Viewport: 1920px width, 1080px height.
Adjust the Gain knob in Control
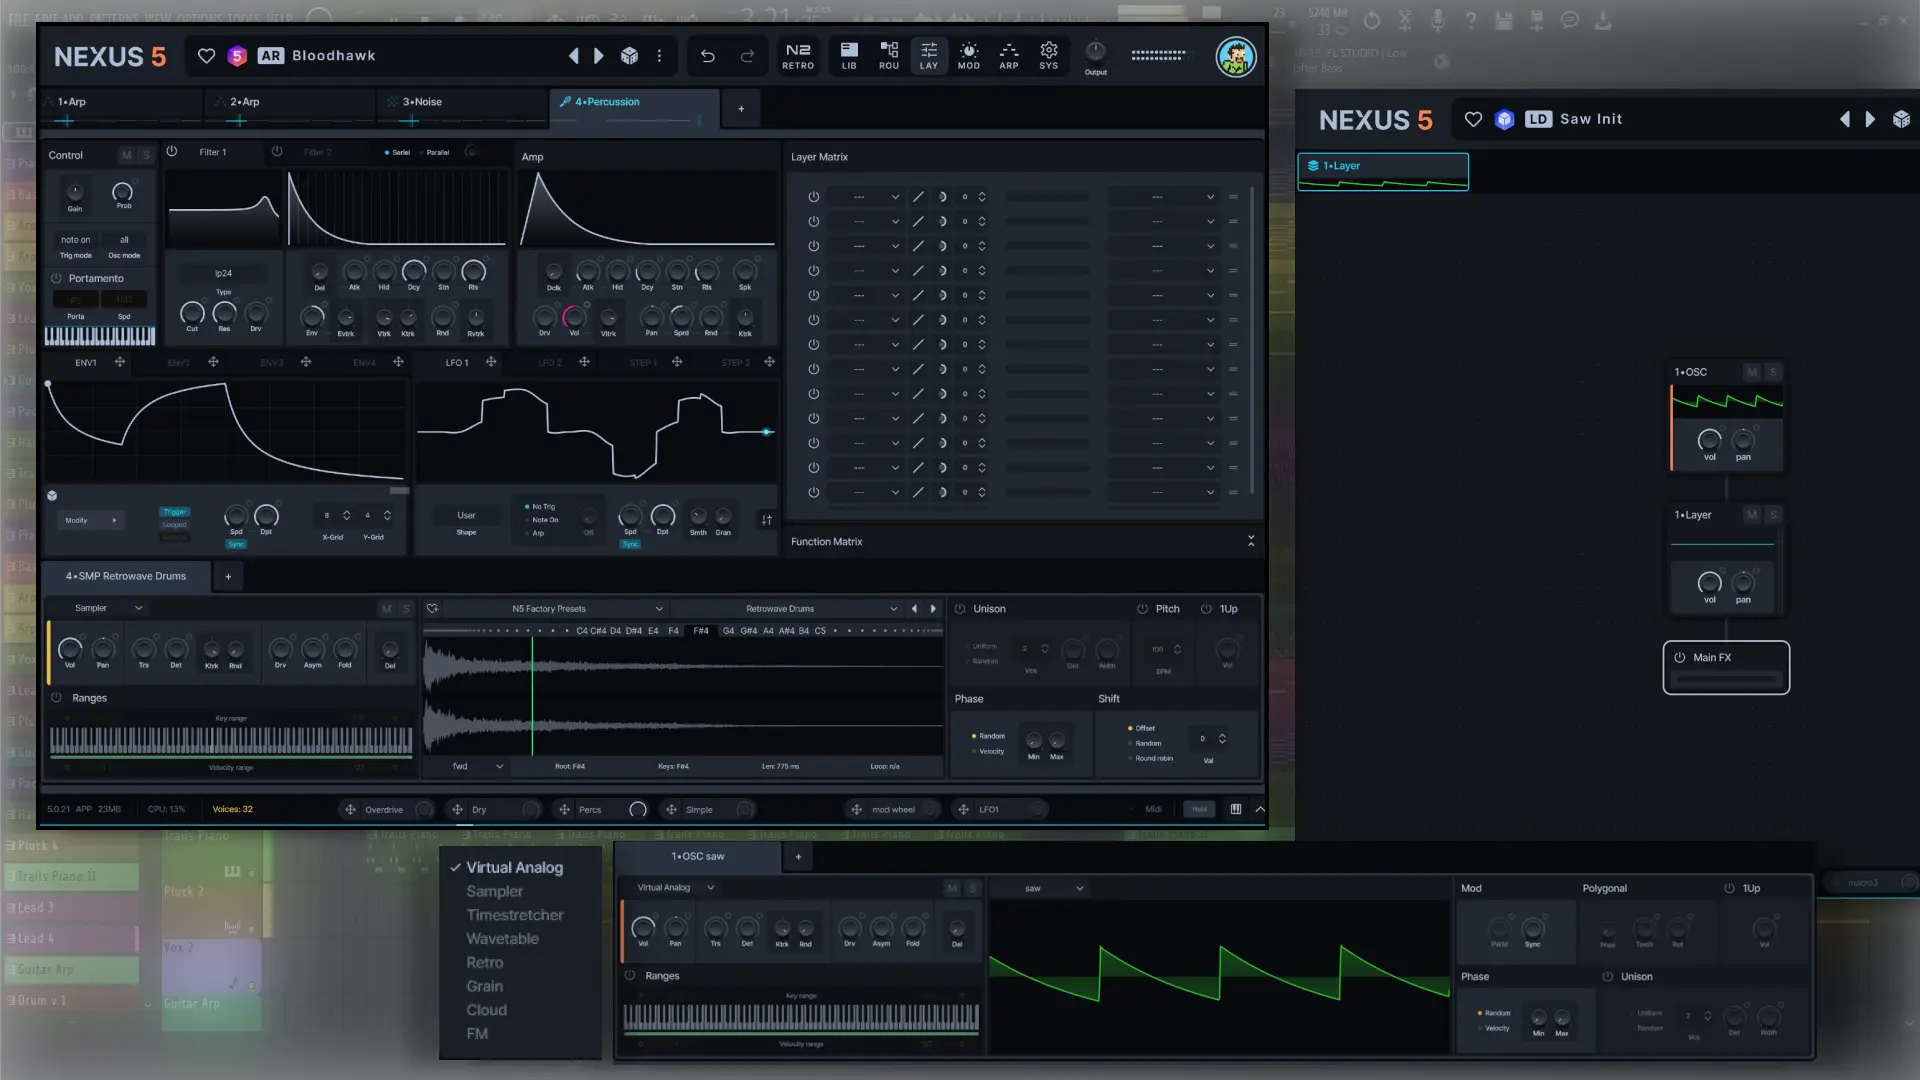point(75,192)
